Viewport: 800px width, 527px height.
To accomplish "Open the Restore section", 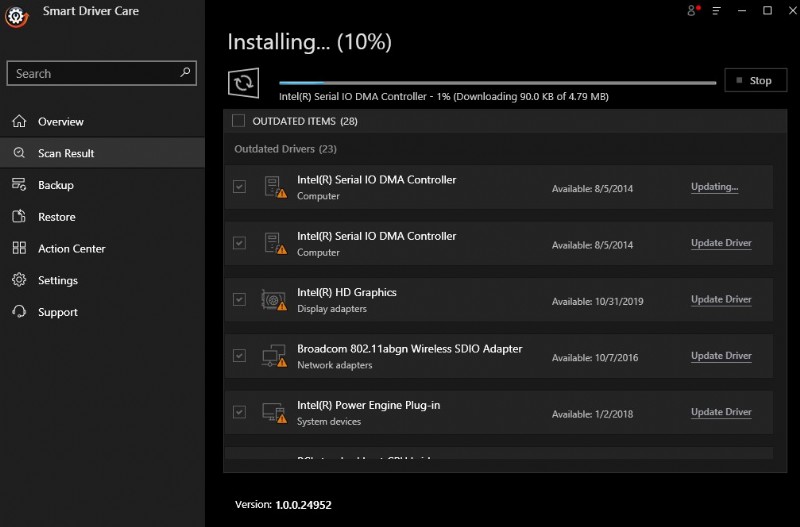I will pos(102,217).
